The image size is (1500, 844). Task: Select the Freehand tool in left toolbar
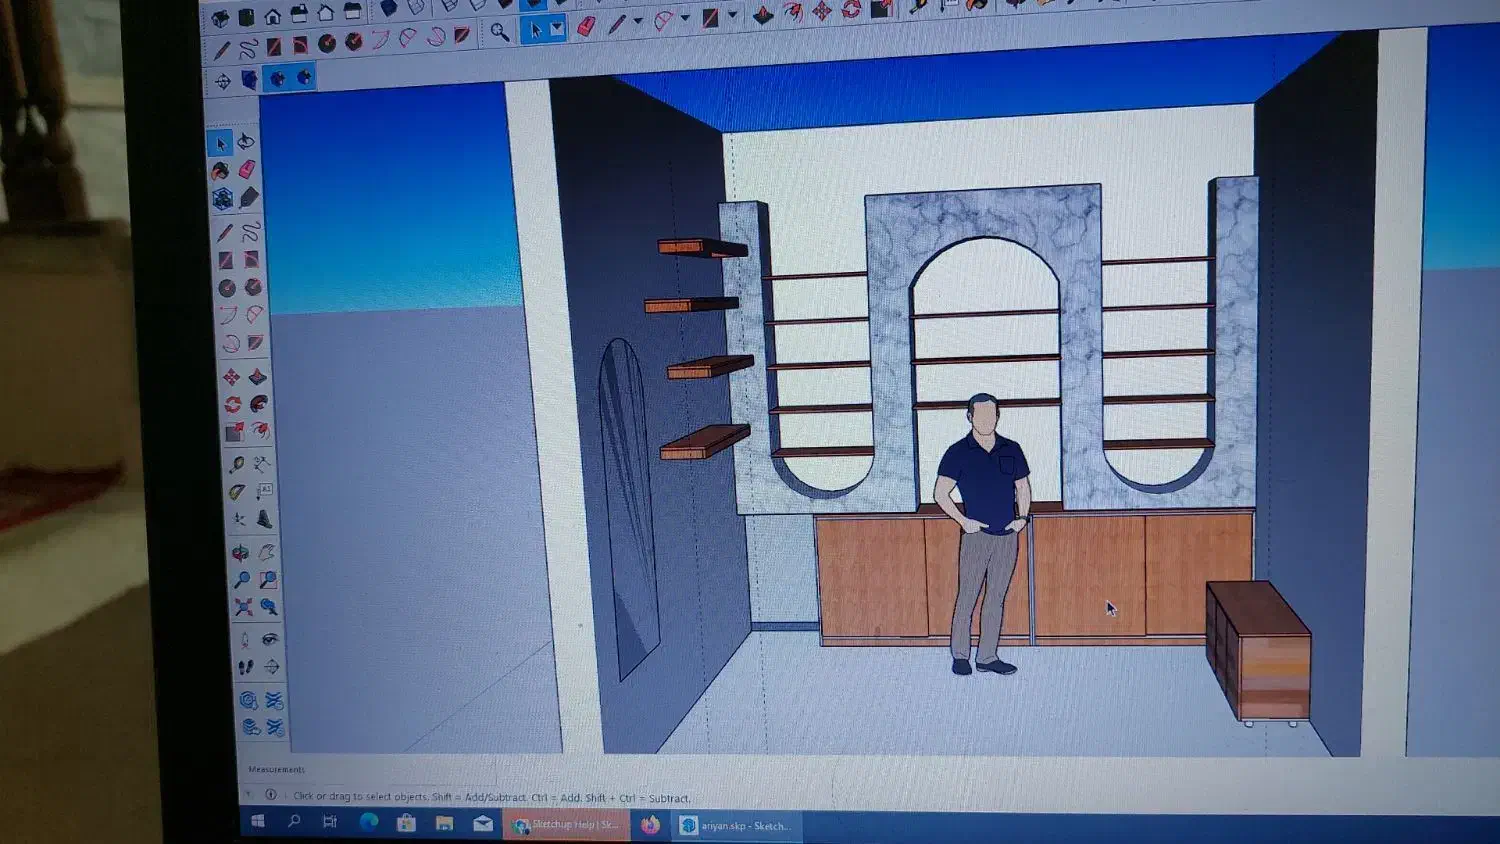[251, 232]
